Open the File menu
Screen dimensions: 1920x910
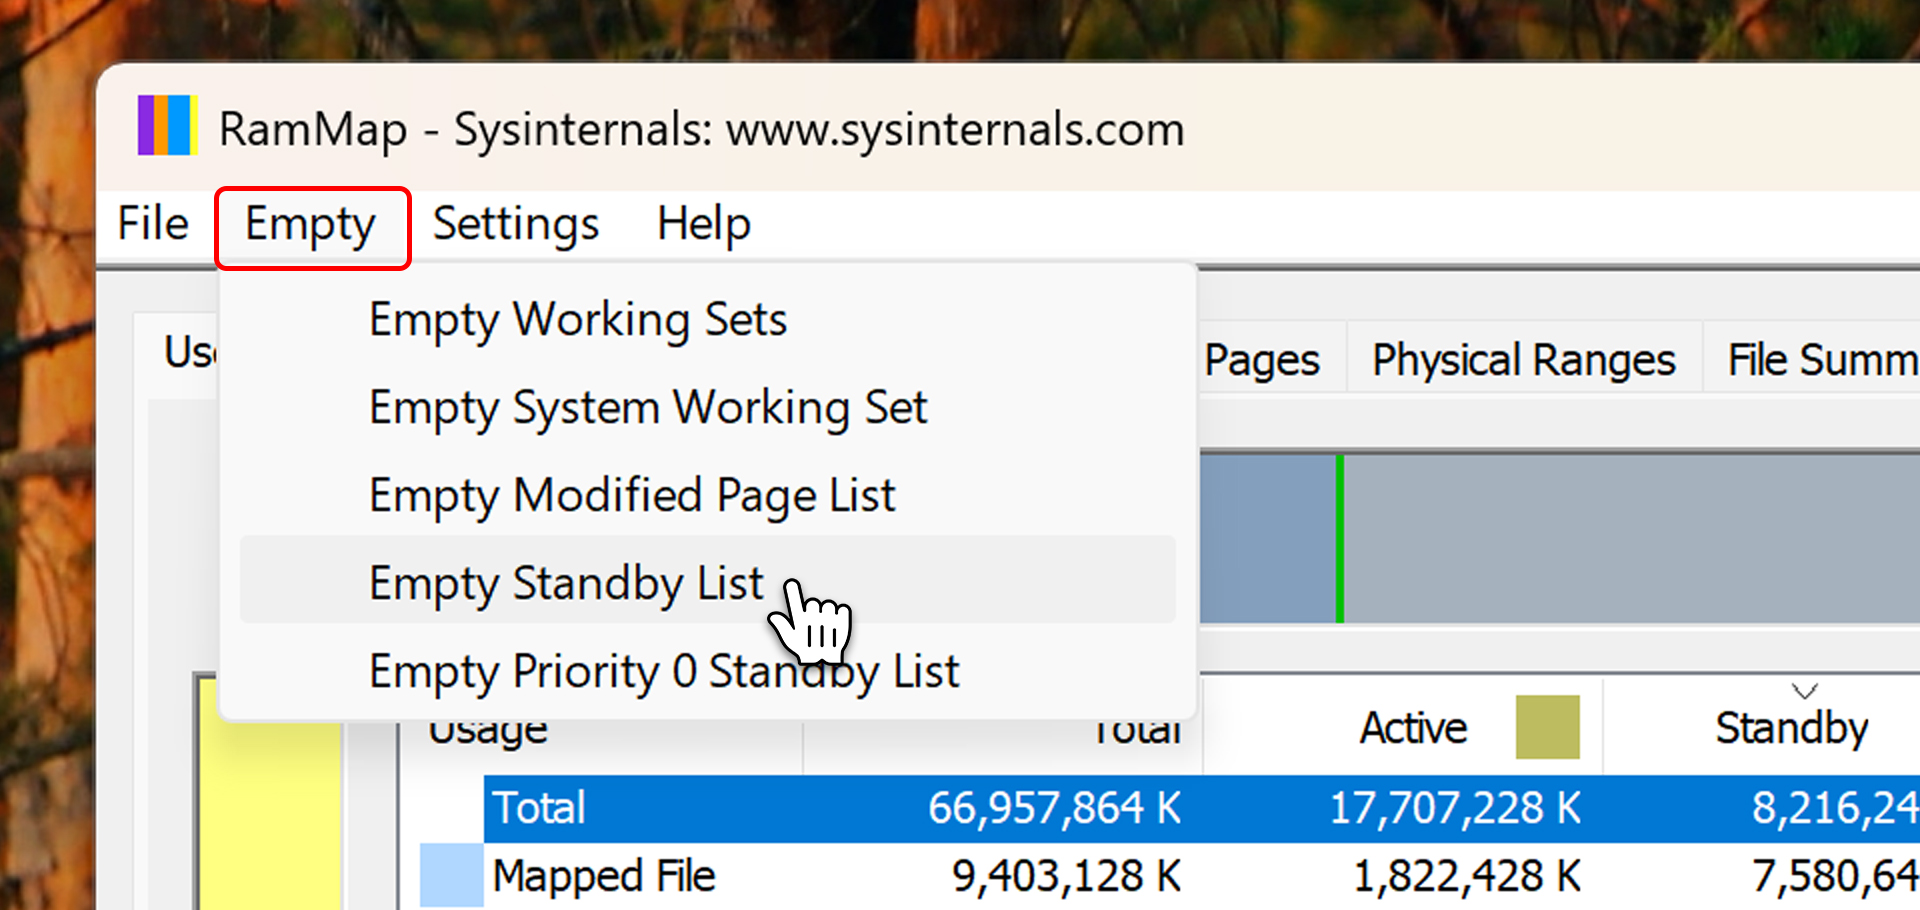point(153,224)
